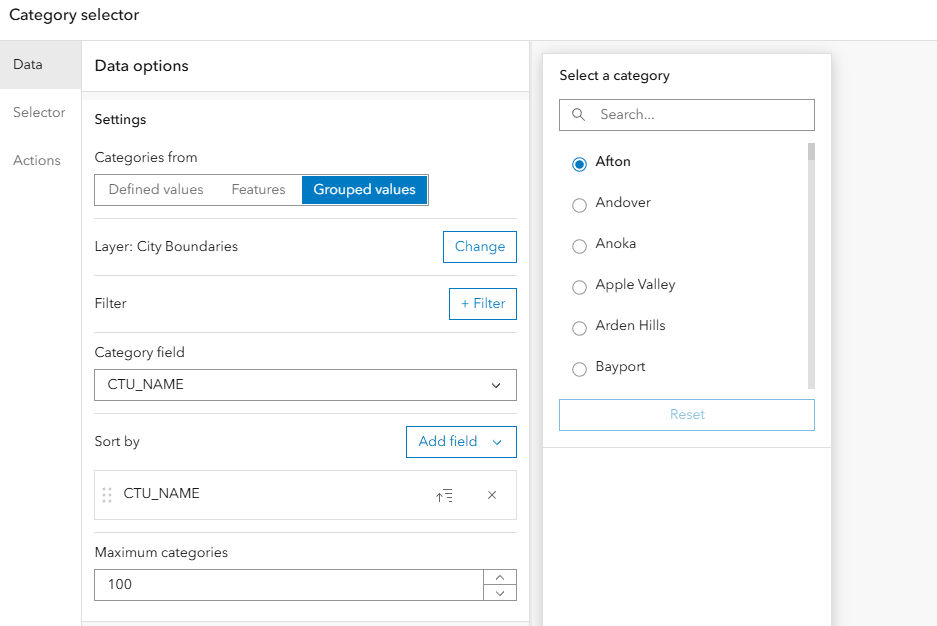Select Apple Valley radio button
The width and height of the screenshot is (937, 626).
coord(579,287)
